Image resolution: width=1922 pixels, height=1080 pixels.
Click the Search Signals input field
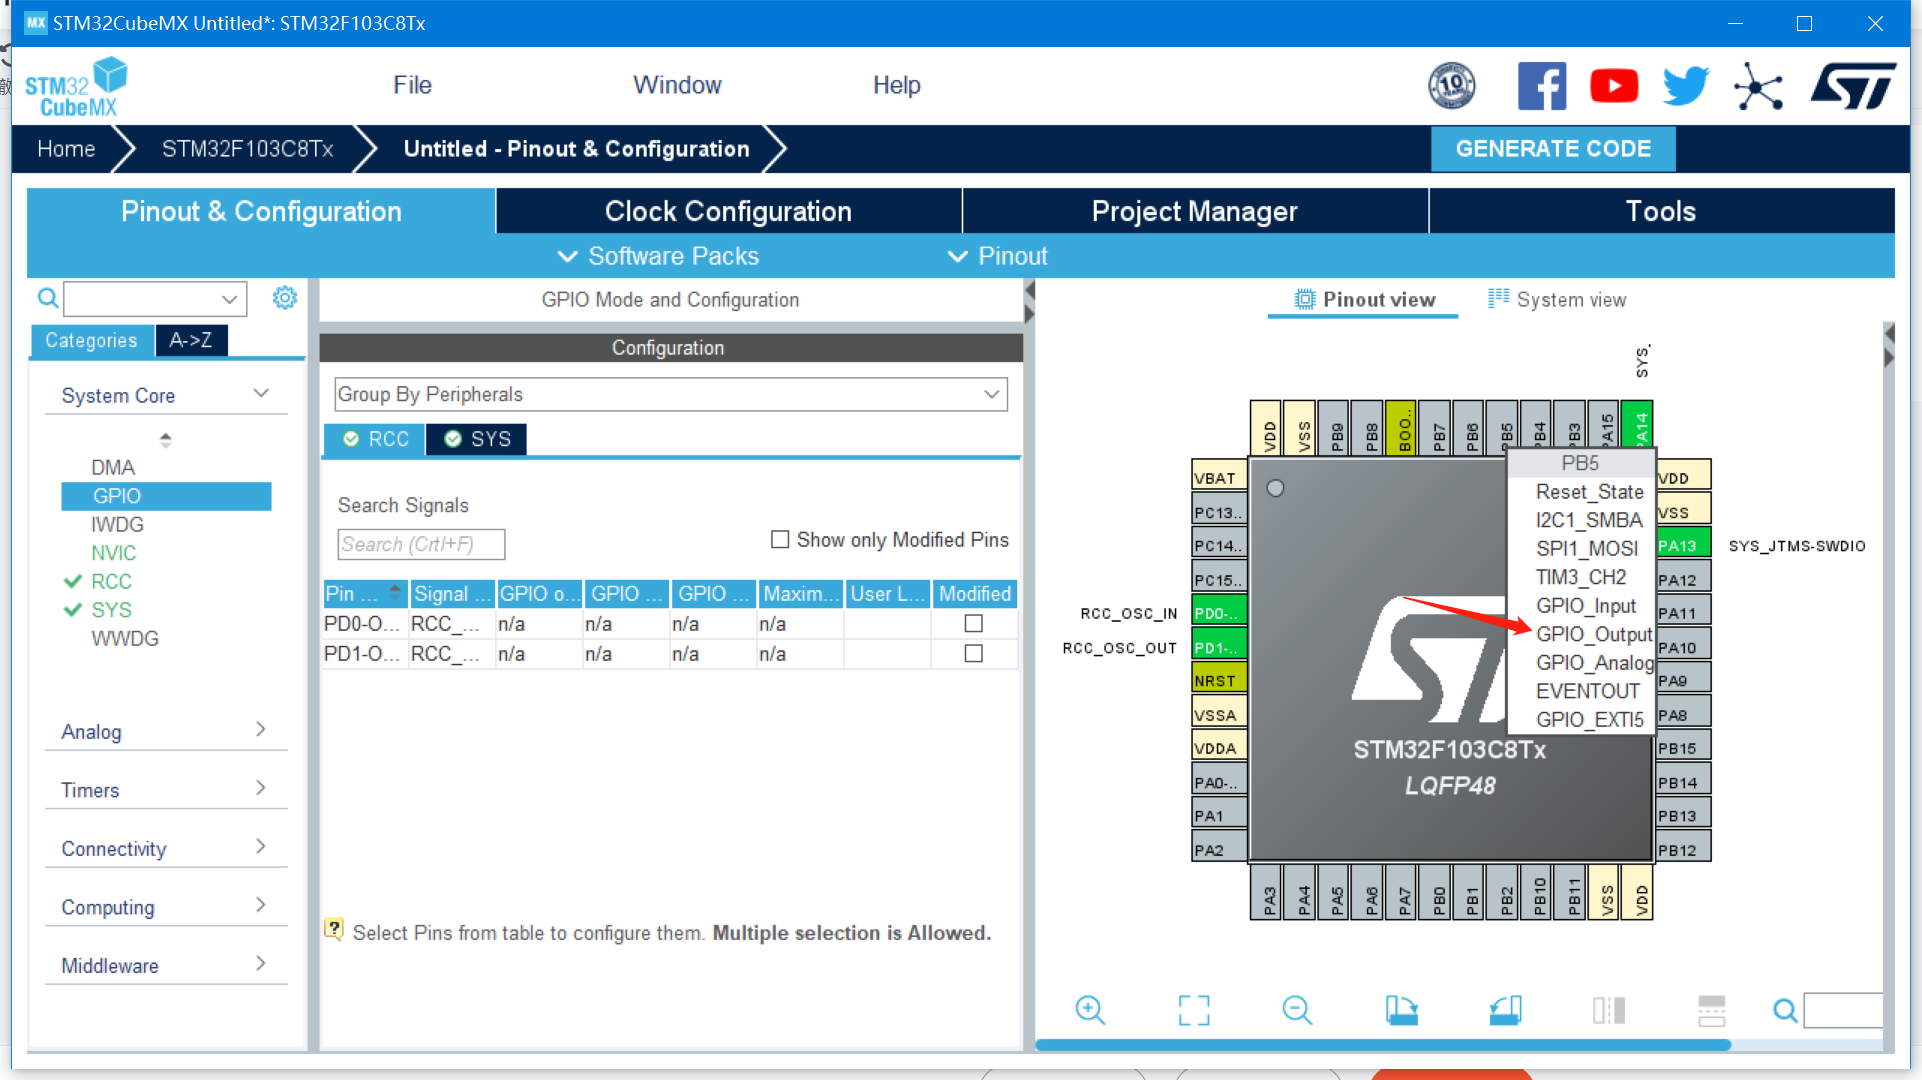(x=421, y=544)
